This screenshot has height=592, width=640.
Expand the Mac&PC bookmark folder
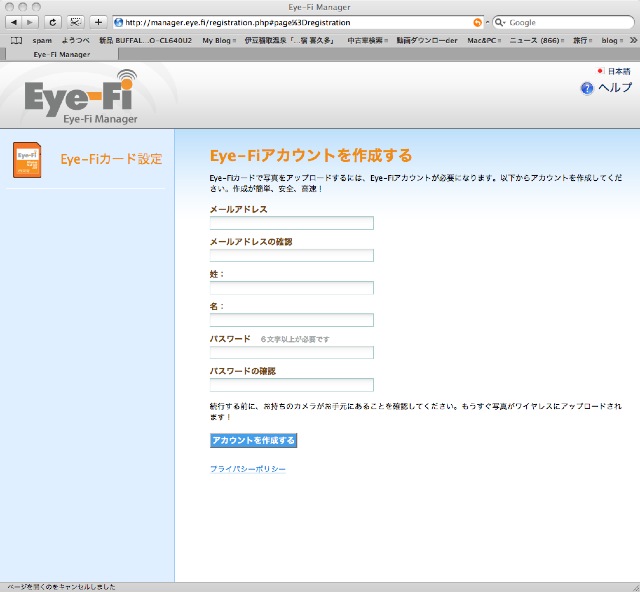click(484, 40)
